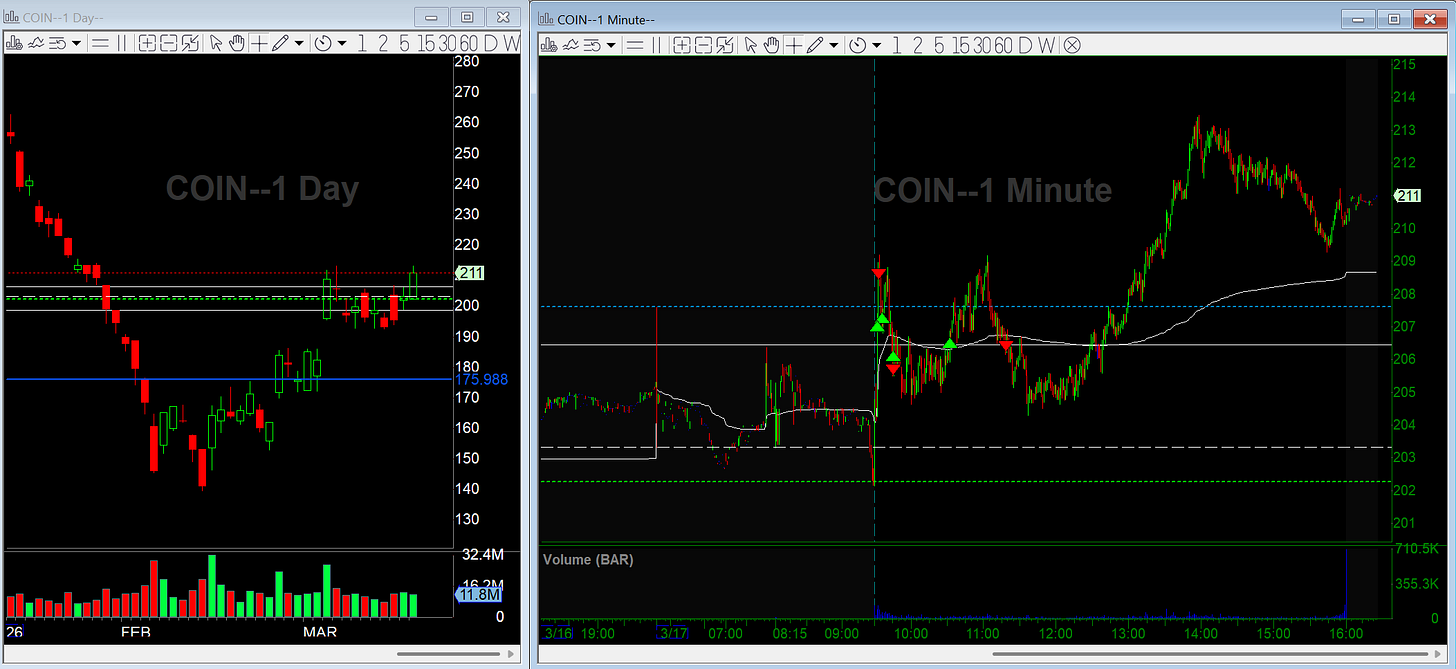Select horizontal lines tool in COIN 1 Day toolbar
Viewport: 1456px width, 669px height.
[x=100, y=43]
